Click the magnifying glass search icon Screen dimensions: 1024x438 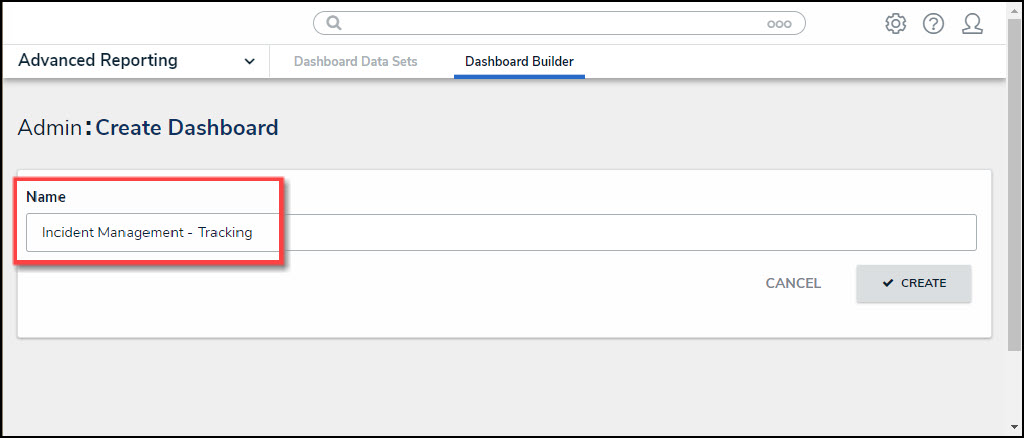click(x=334, y=23)
